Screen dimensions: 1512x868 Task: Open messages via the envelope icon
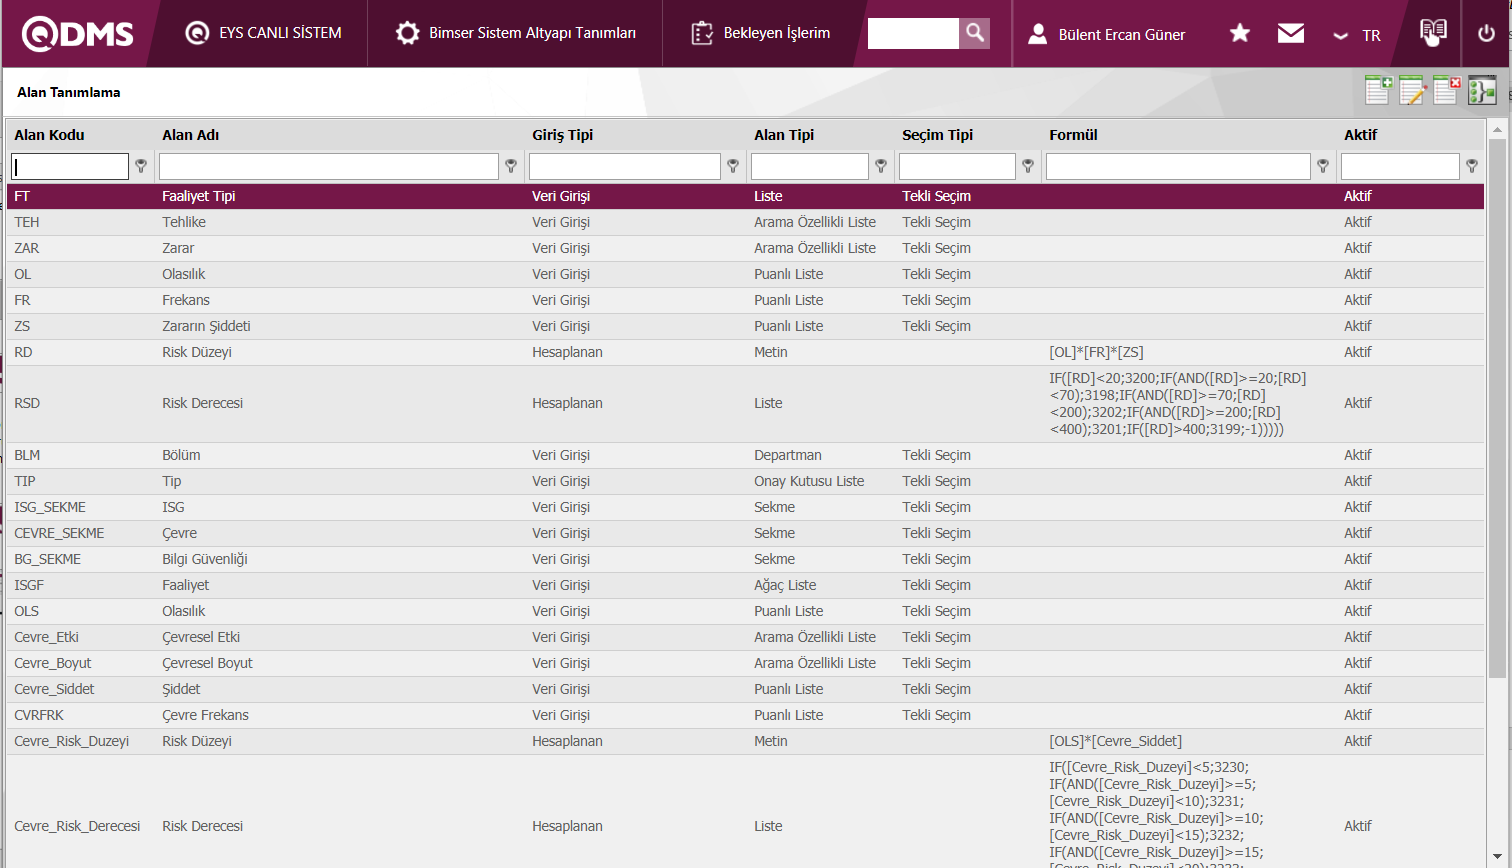1290,34
